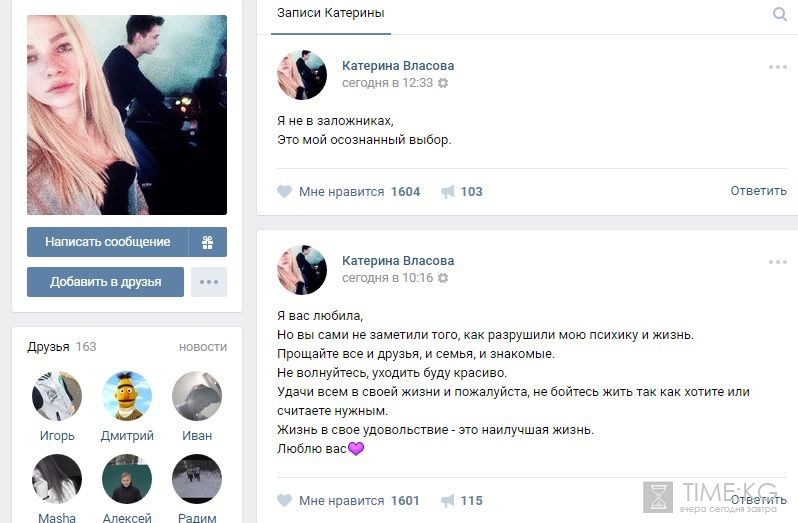Click Добавить в друзья button
Image resolution: width=798 pixels, height=523 pixels.
click(x=105, y=282)
